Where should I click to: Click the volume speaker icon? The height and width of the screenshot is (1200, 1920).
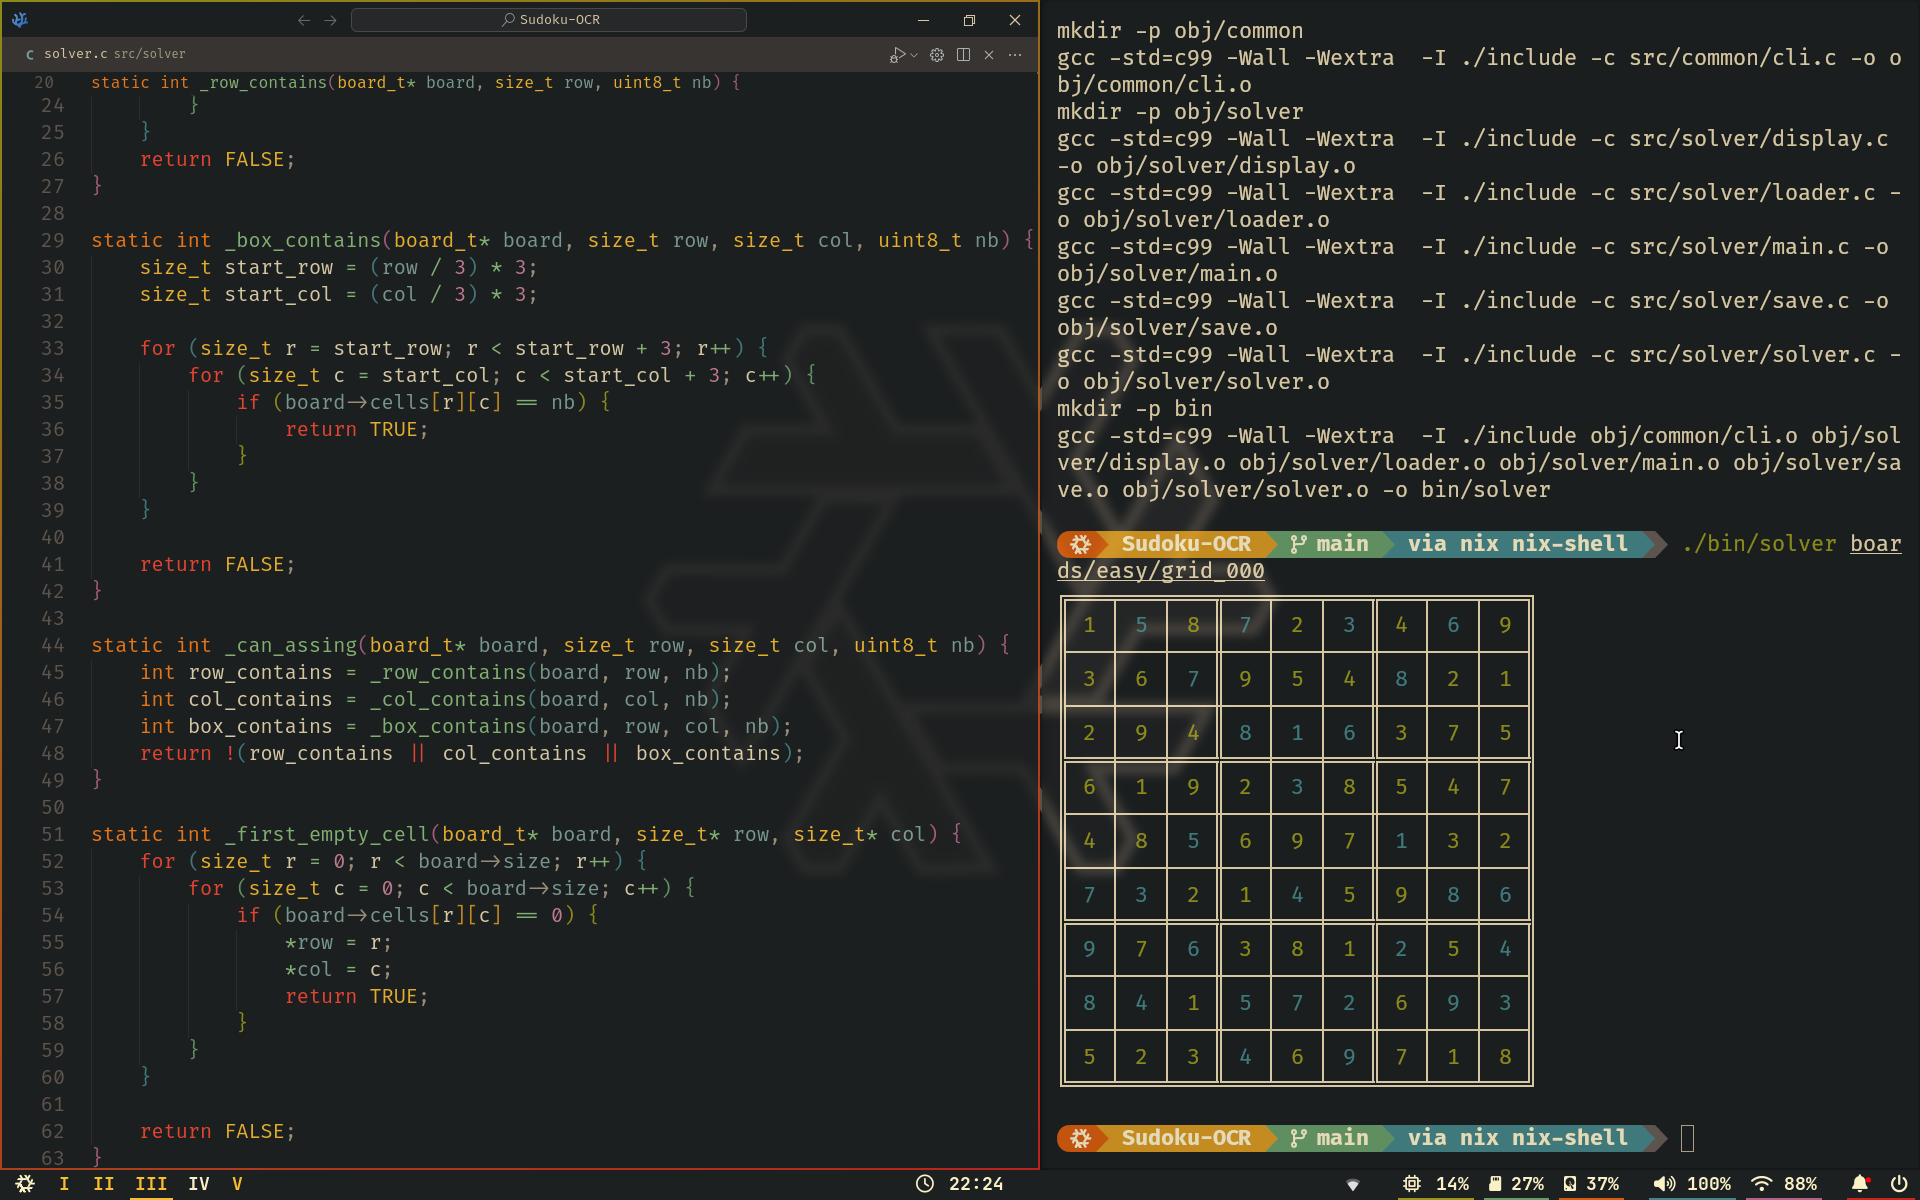click(x=1664, y=1184)
